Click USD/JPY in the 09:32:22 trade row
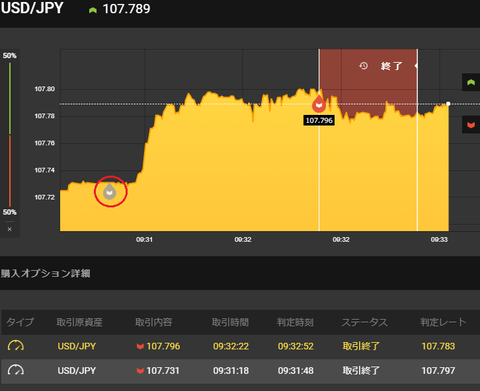This screenshot has height=391, width=480. click(77, 346)
